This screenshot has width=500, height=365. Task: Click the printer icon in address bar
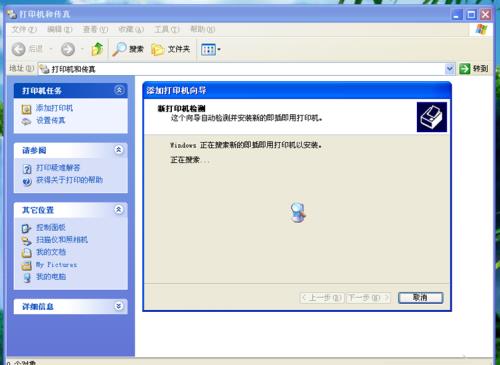coord(44,69)
